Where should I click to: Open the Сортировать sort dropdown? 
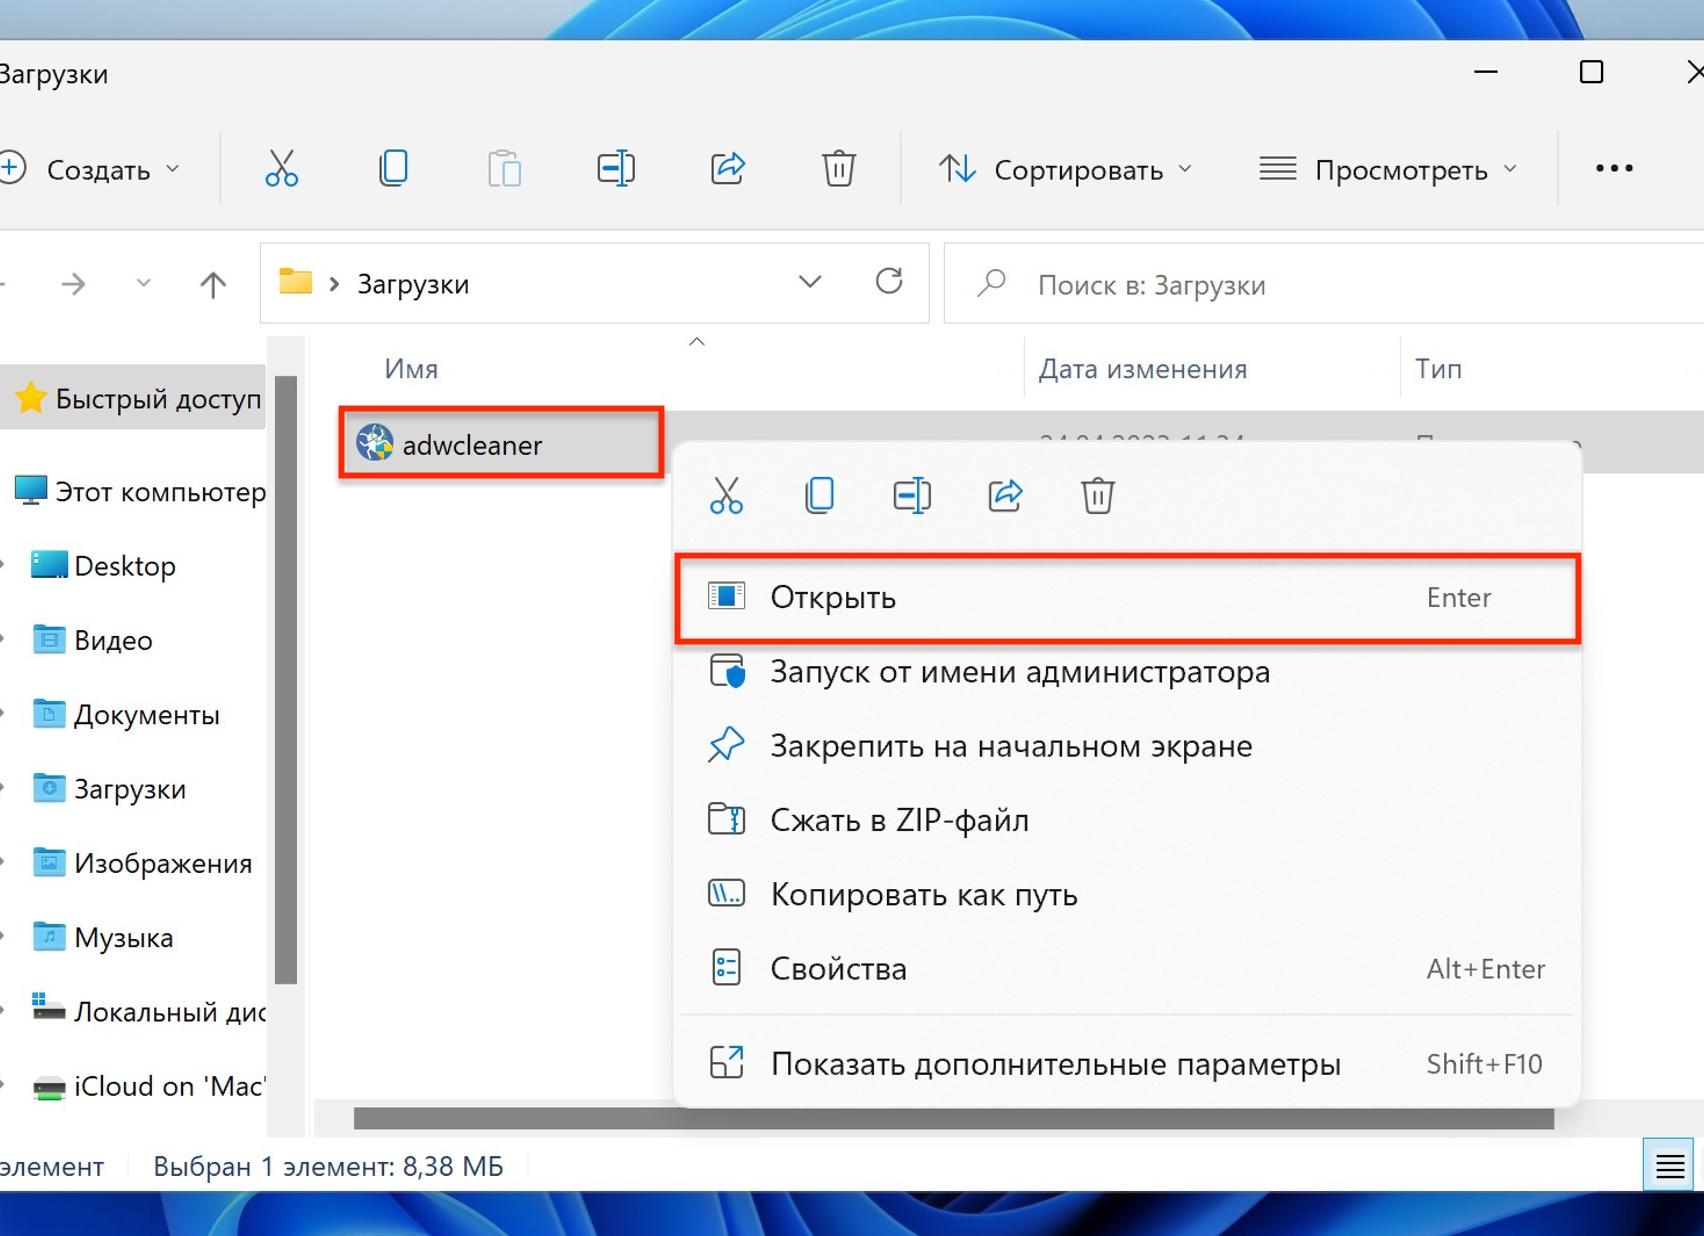point(1066,169)
